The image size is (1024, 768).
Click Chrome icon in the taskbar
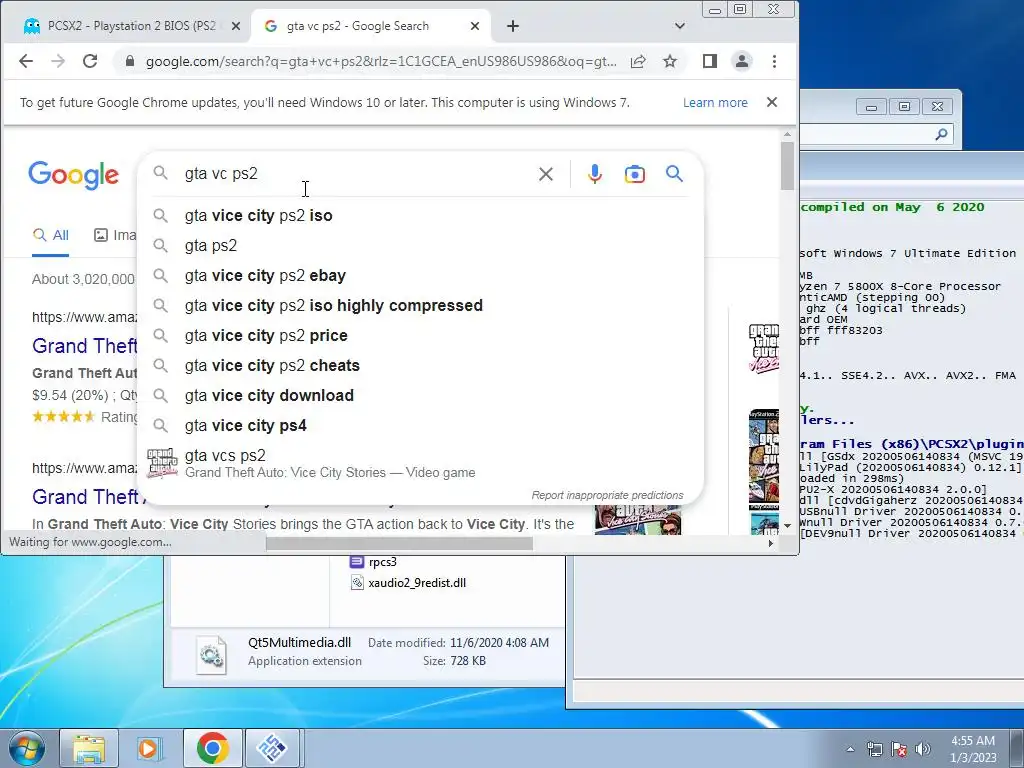(212, 748)
